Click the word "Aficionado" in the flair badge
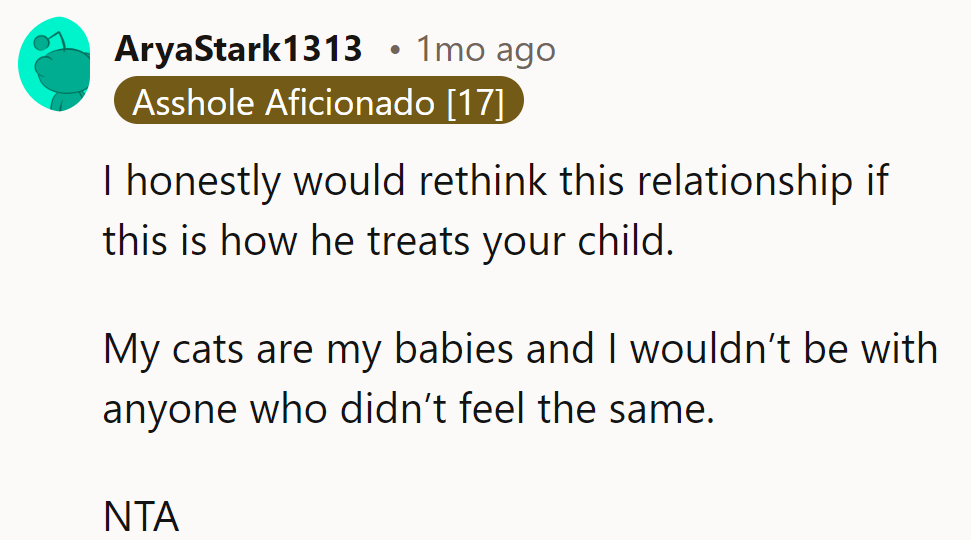Screen dimensions: 971x540 pos(354,101)
